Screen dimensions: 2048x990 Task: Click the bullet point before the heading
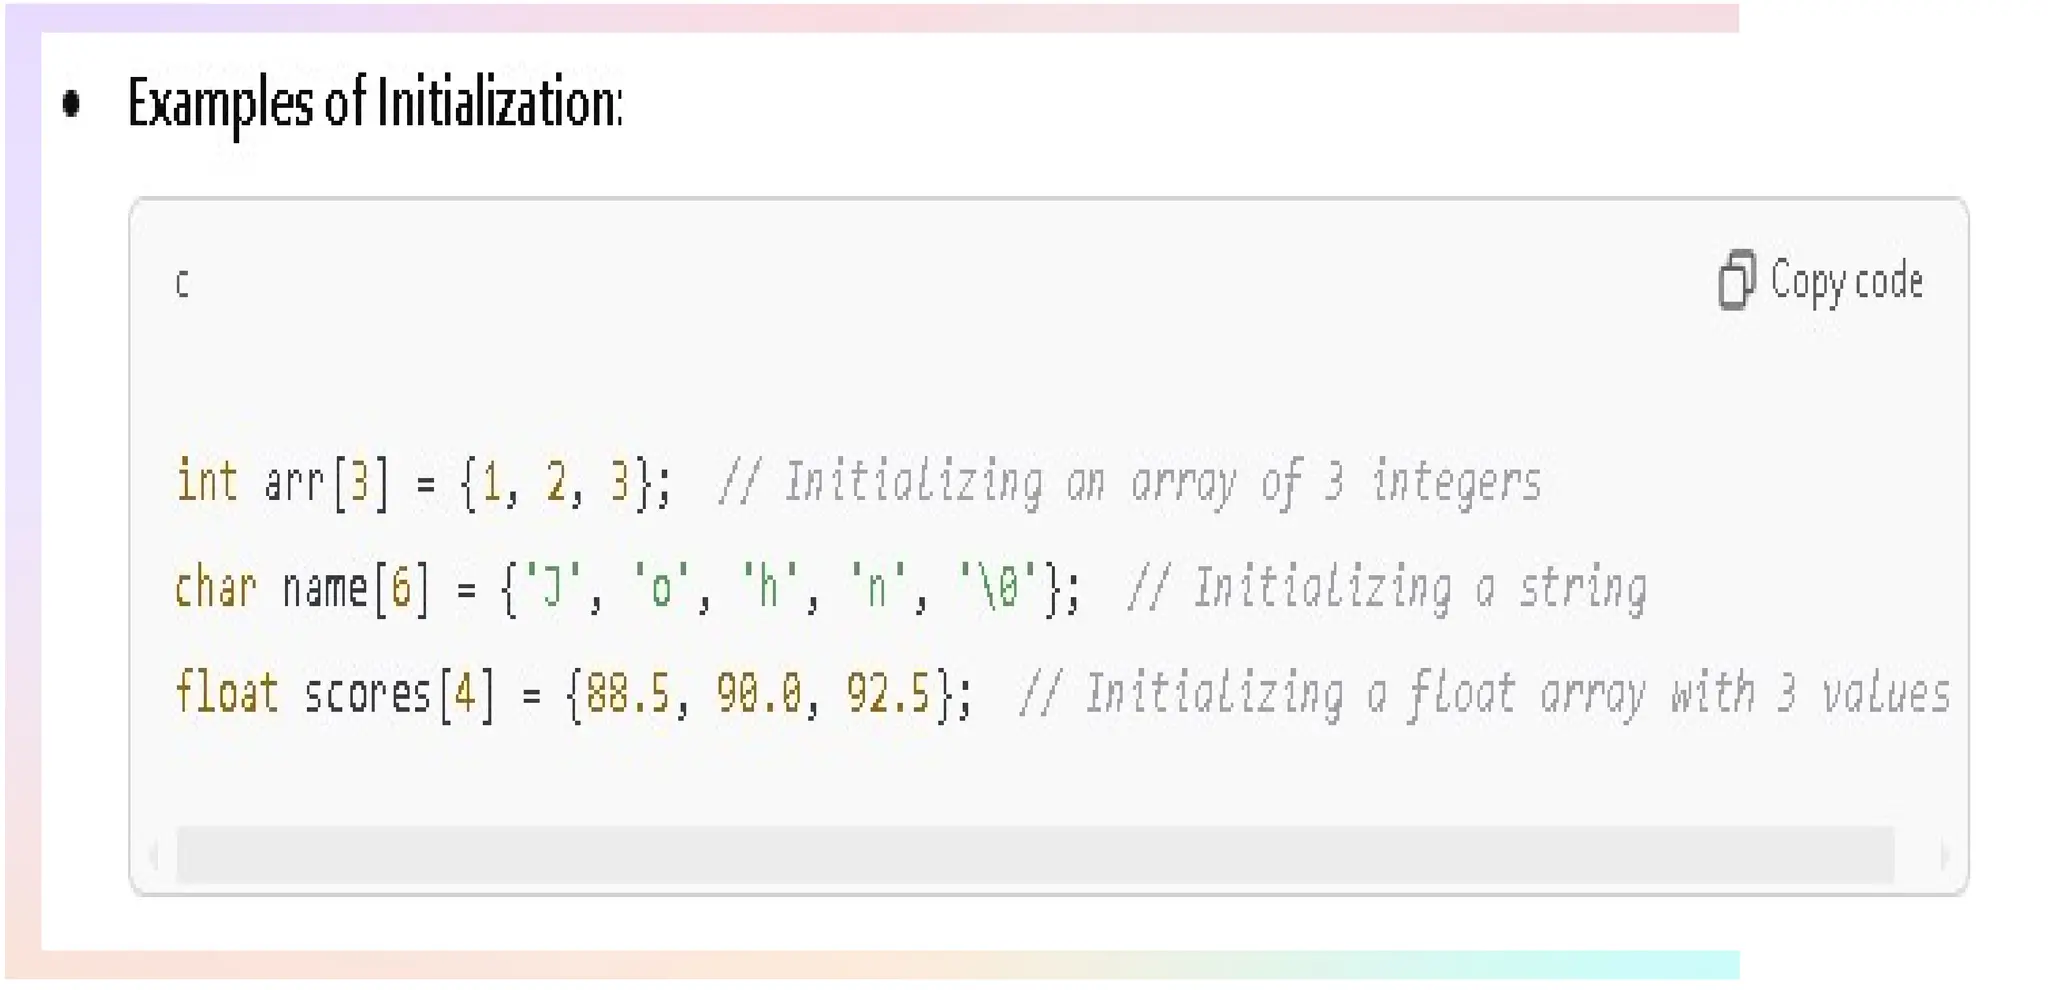coord(71,103)
